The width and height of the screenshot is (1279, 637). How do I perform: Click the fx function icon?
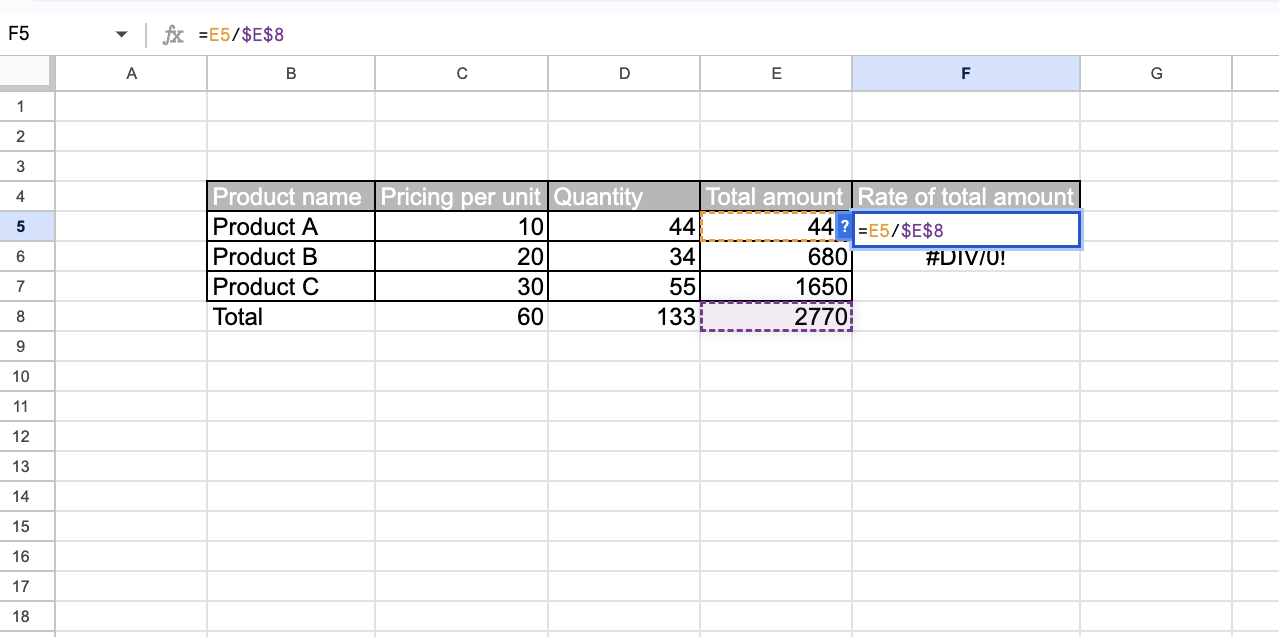[174, 34]
